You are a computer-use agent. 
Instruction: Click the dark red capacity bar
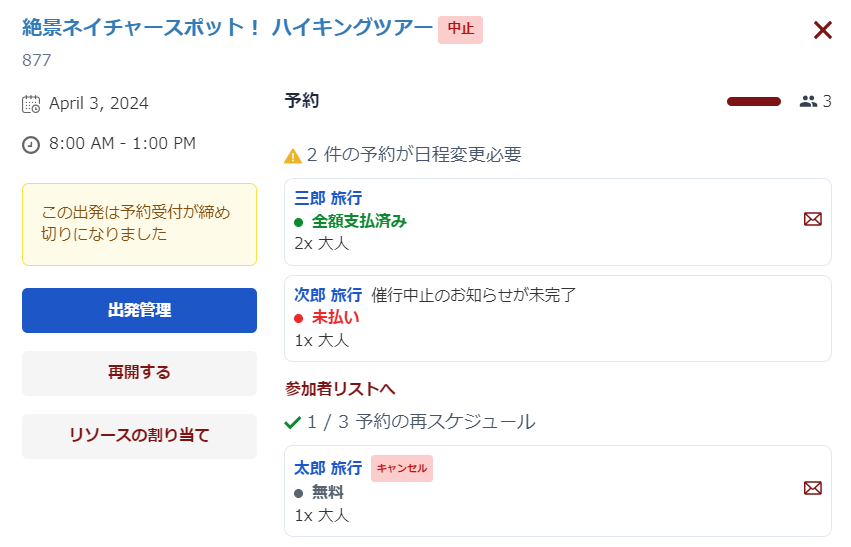pyautogui.click(x=753, y=101)
